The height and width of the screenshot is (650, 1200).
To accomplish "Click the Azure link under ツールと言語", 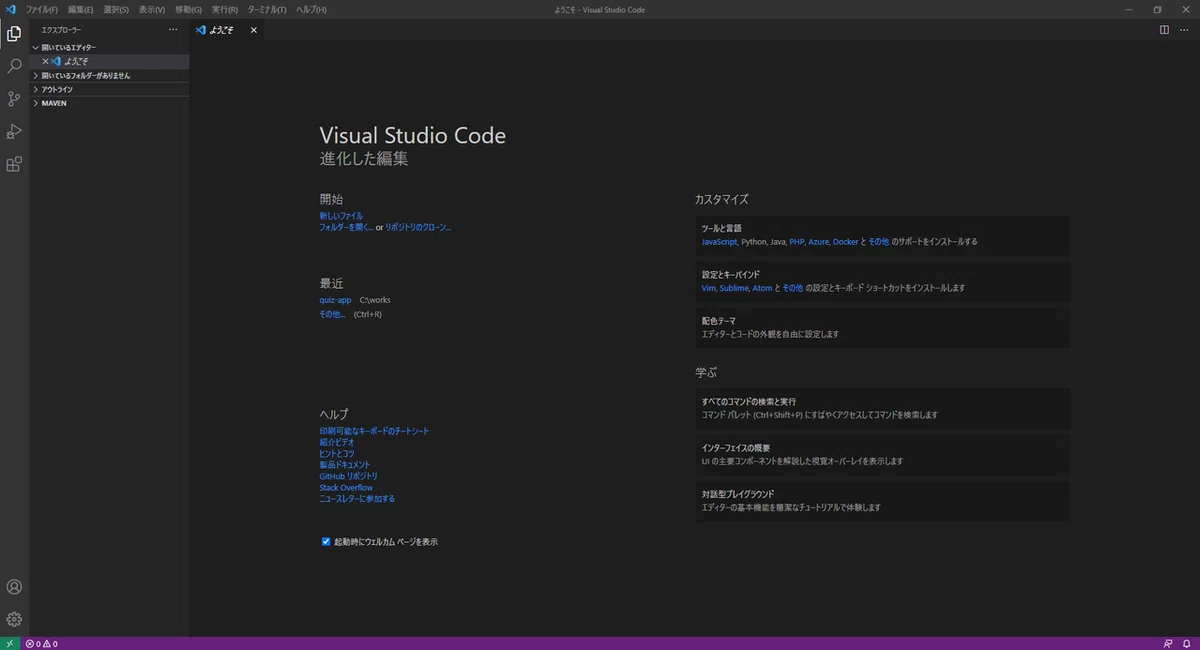I will click(x=818, y=242).
